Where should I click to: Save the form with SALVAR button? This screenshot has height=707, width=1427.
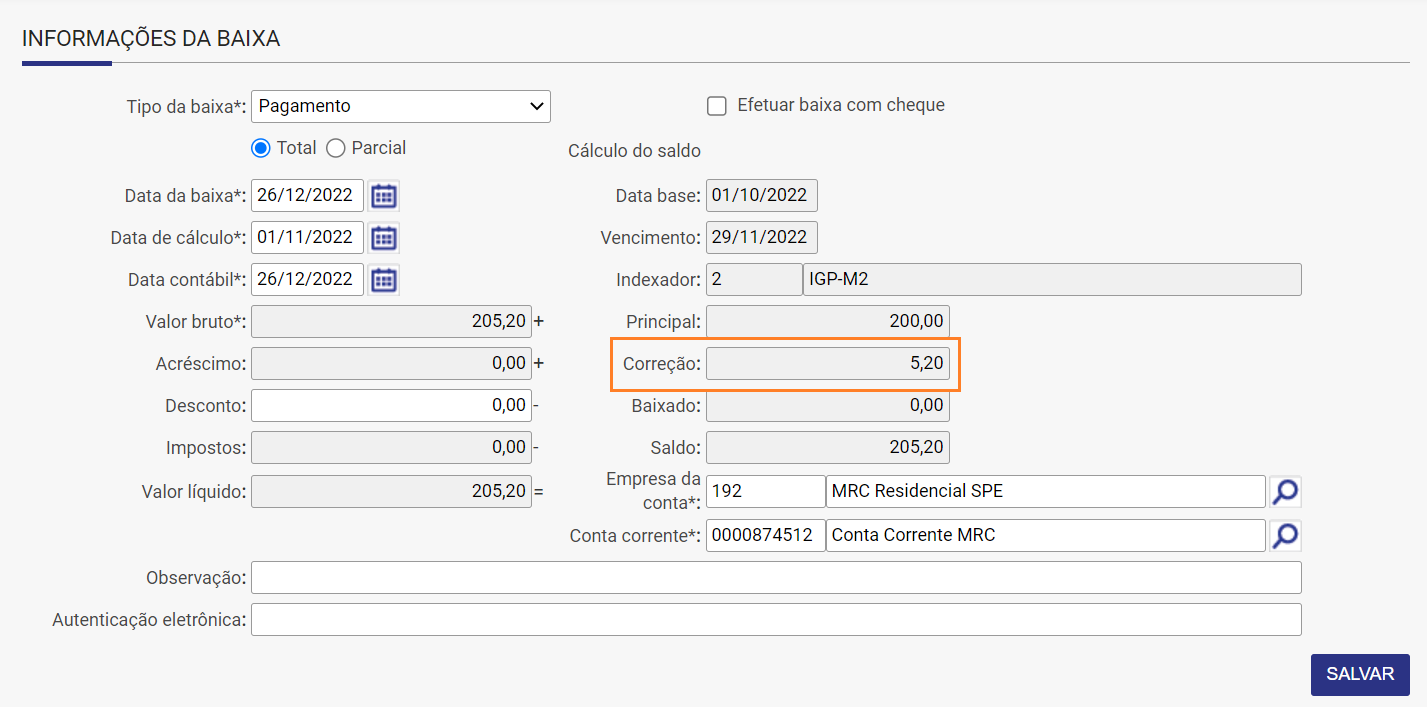point(1360,674)
